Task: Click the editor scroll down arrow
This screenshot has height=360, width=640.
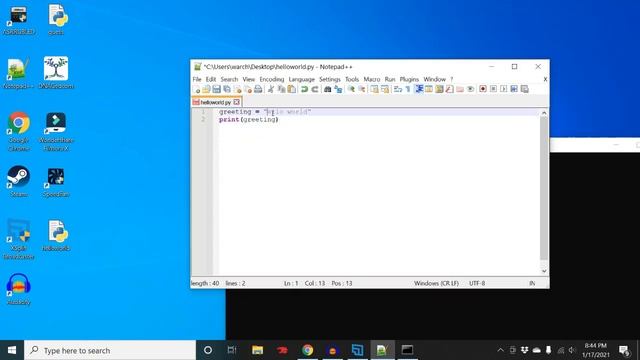Action: [x=544, y=271]
